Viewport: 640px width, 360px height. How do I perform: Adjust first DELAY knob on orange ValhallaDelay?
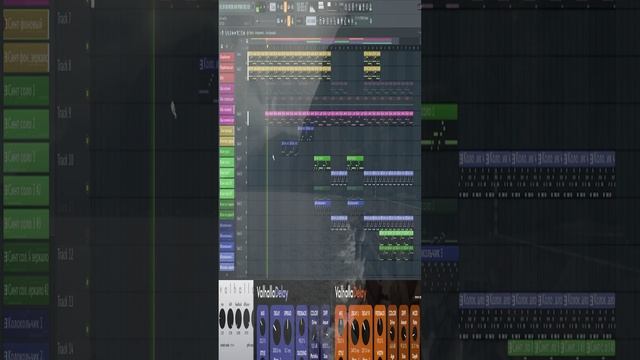click(355, 331)
